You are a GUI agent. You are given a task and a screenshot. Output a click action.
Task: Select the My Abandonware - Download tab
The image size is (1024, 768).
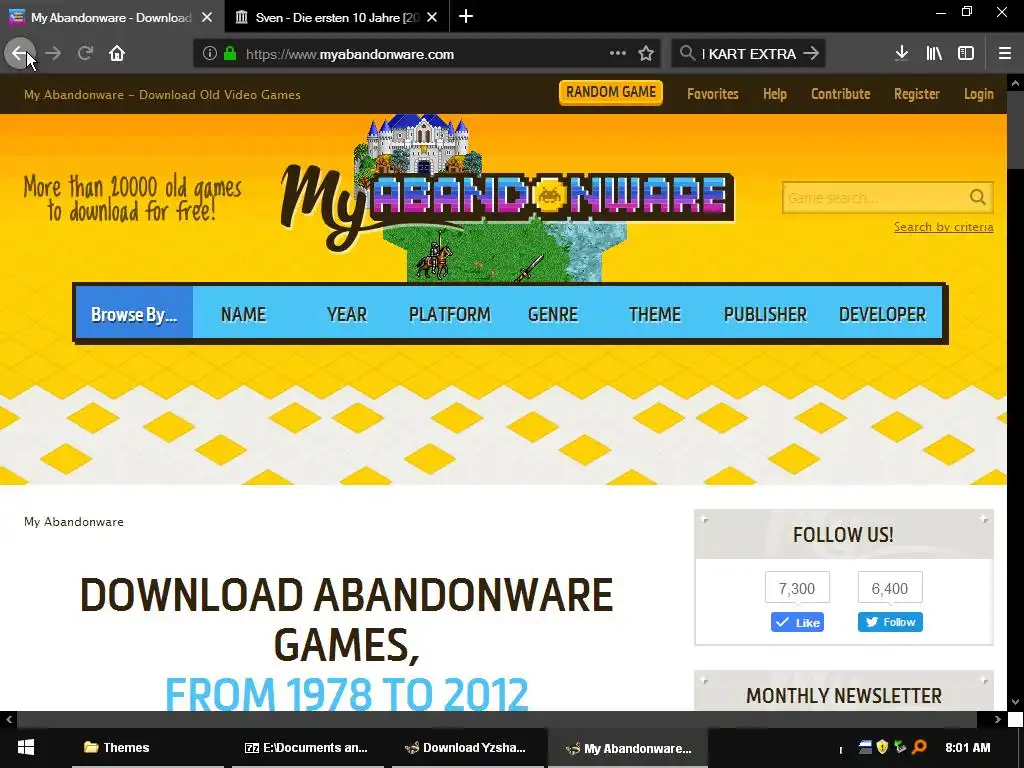112,17
